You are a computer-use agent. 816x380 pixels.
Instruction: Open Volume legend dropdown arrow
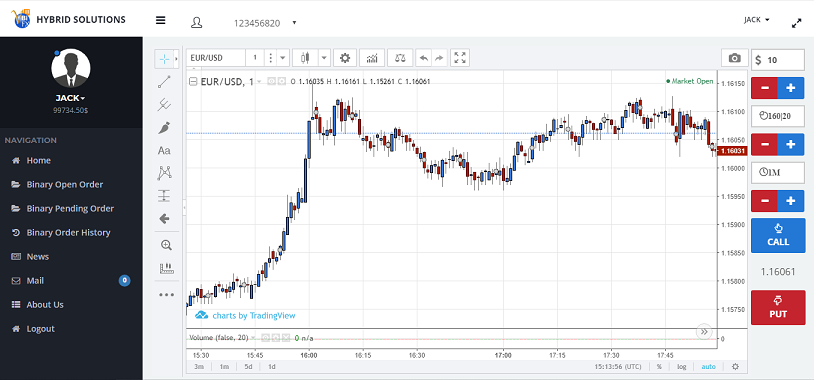tap(253, 338)
